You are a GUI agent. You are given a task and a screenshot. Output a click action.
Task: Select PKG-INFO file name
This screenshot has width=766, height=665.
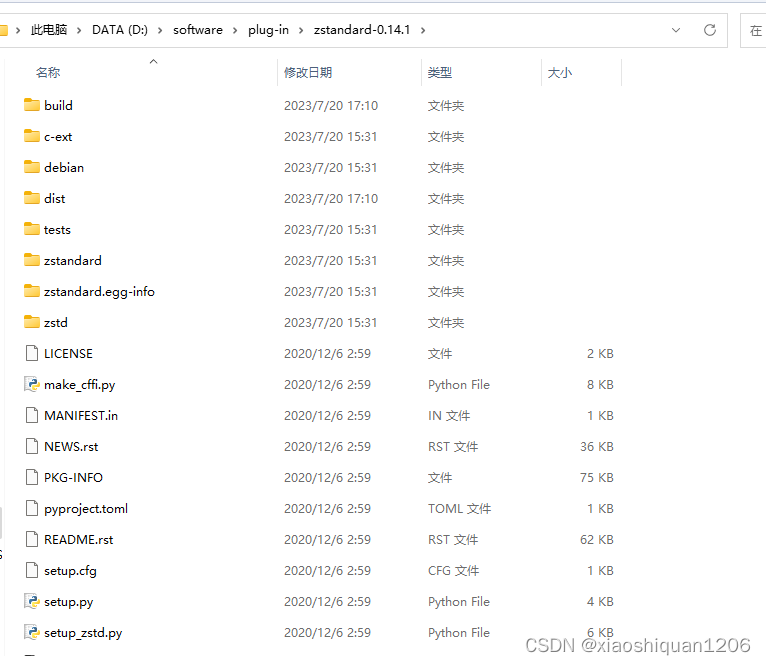73,478
